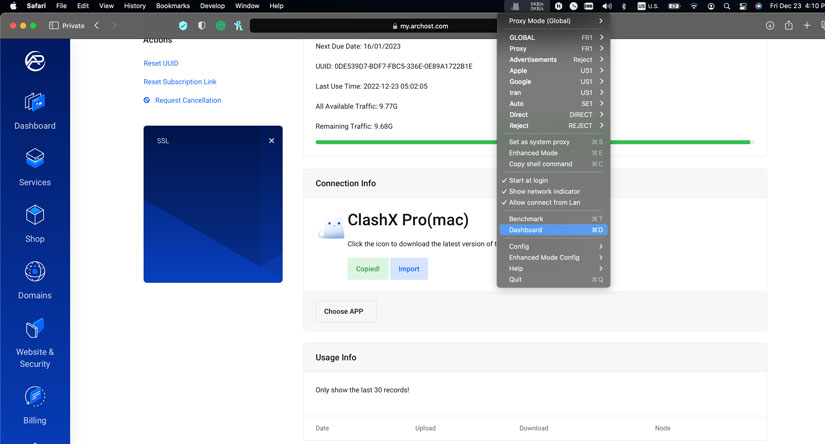The width and height of the screenshot is (825, 444).
Task: Open the Dashboard sidebar icon
Action: tap(35, 102)
